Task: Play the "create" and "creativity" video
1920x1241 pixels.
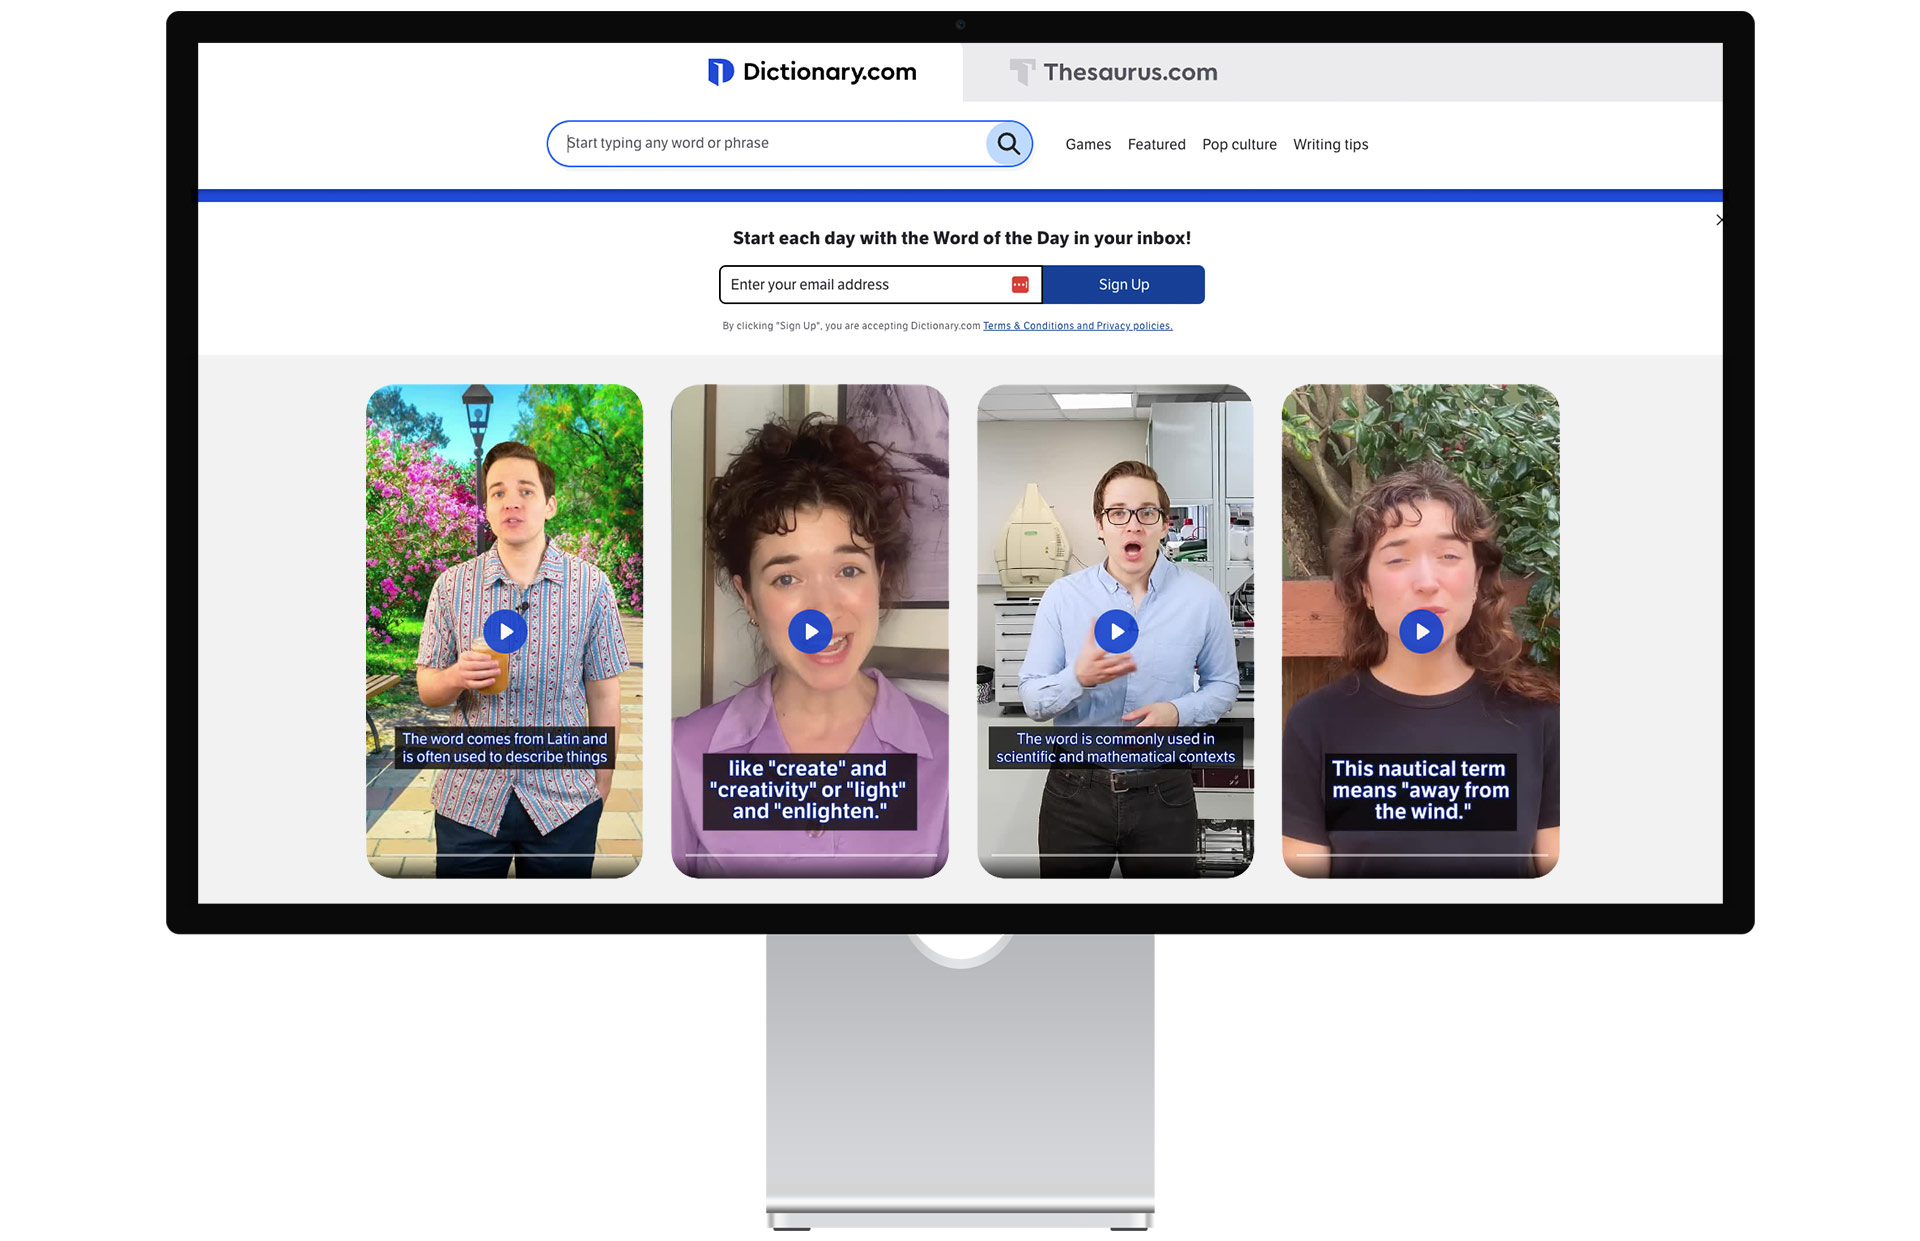Action: coord(810,632)
